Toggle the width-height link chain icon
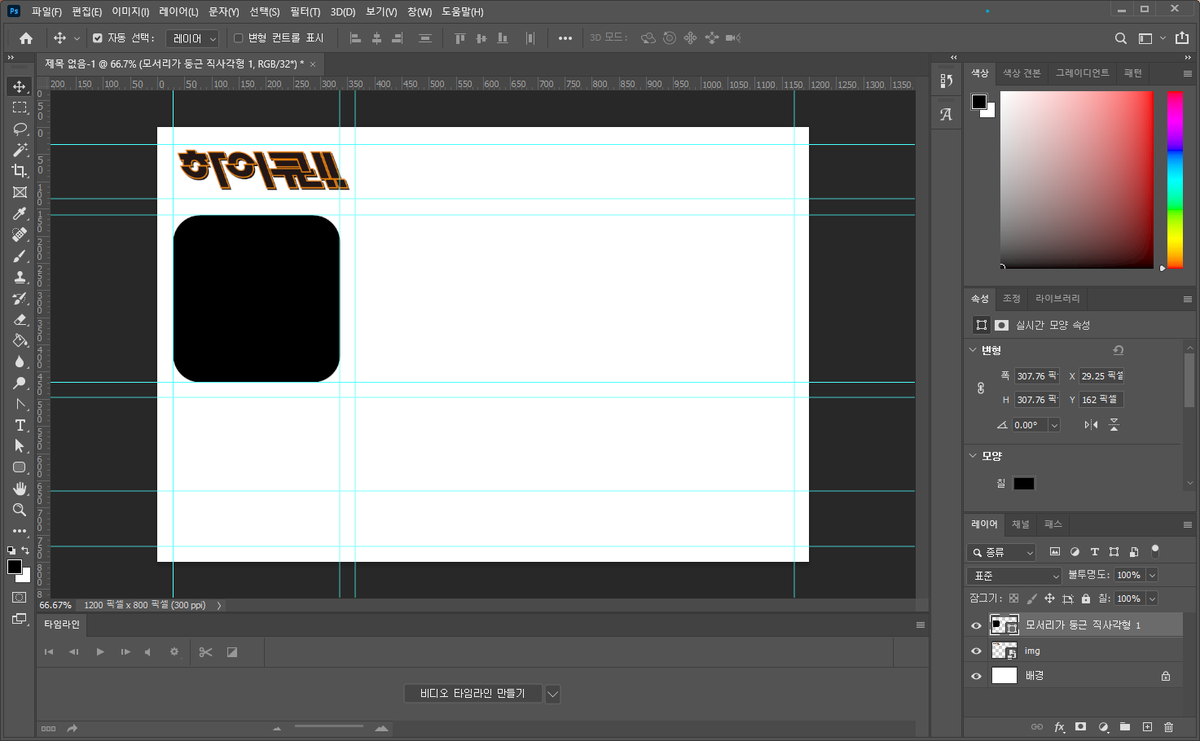Image resolution: width=1200 pixels, height=741 pixels. (980, 387)
